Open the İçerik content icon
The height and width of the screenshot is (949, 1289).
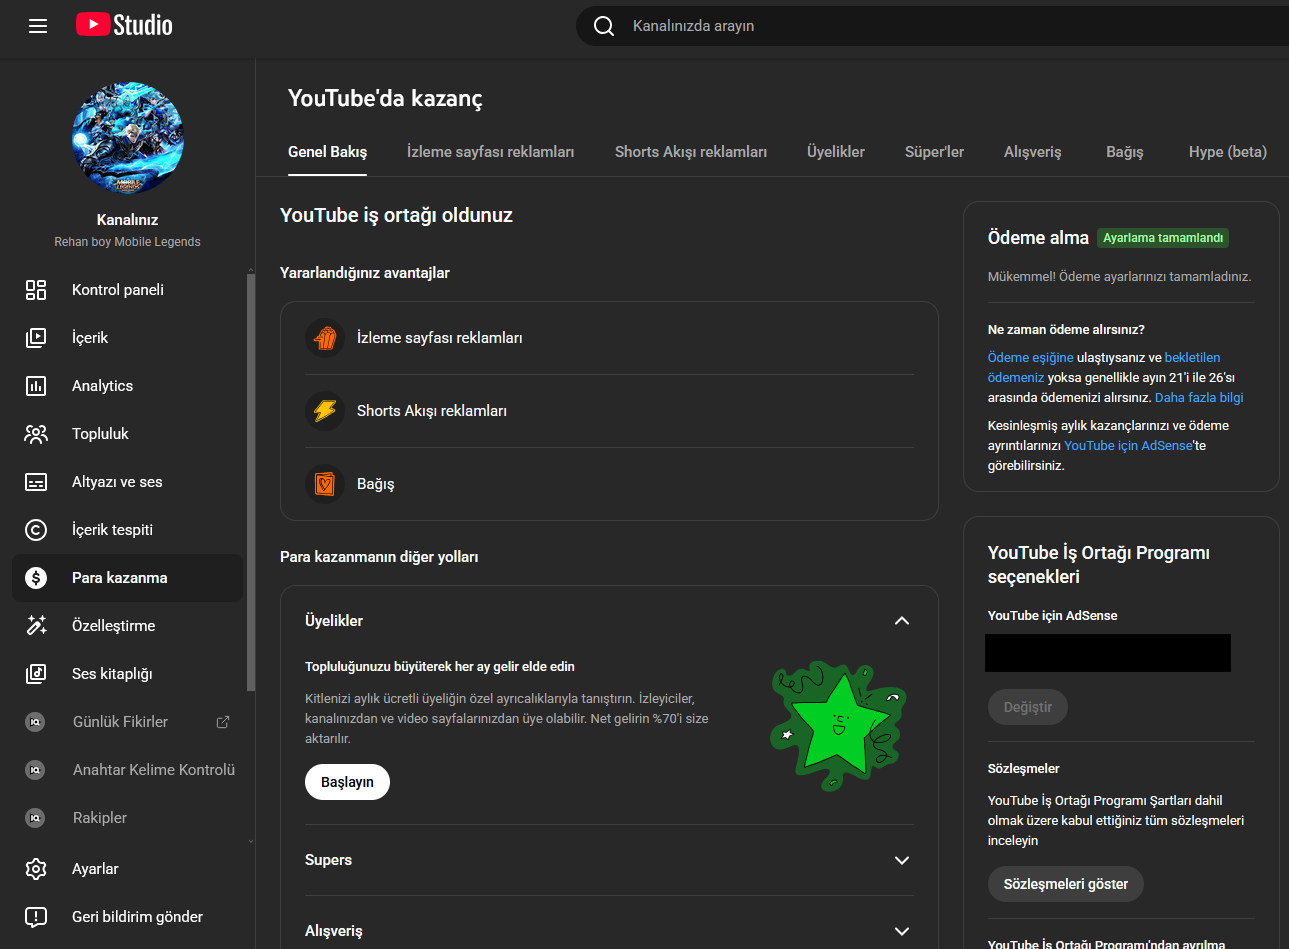pyautogui.click(x=36, y=338)
